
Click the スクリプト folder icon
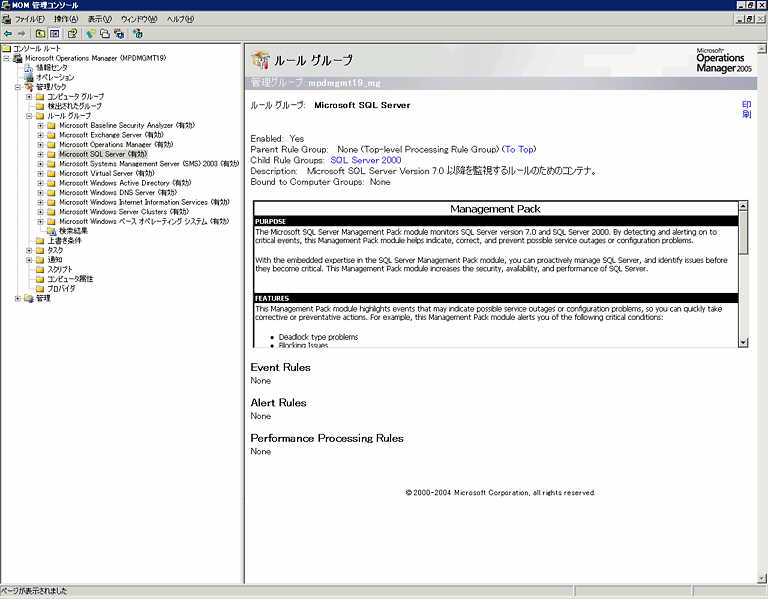point(40,269)
